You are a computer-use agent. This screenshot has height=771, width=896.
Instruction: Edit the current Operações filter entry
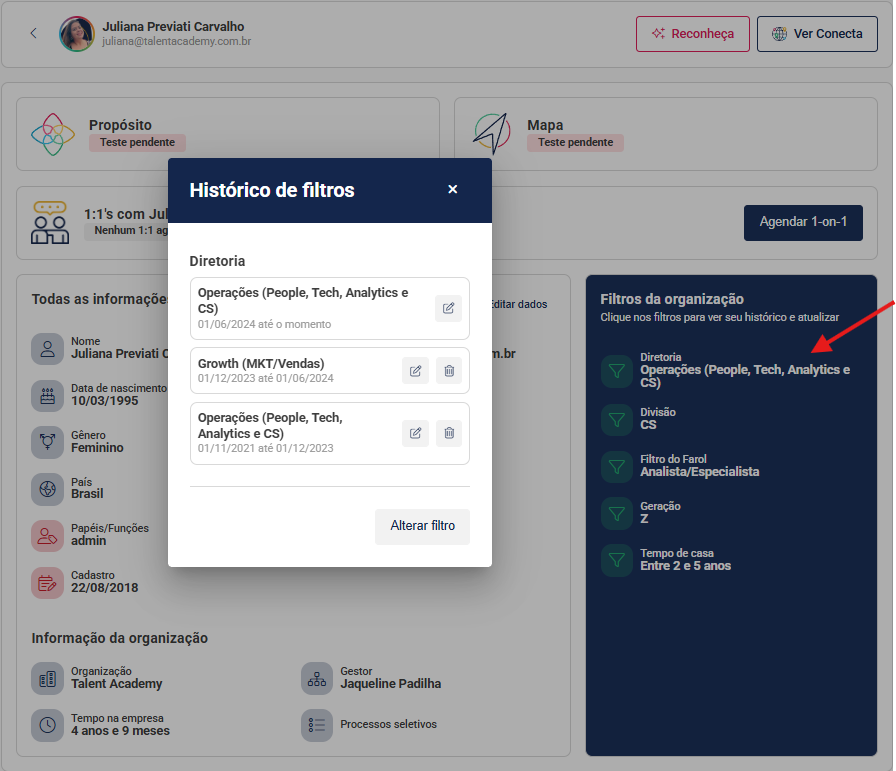[448, 308]
